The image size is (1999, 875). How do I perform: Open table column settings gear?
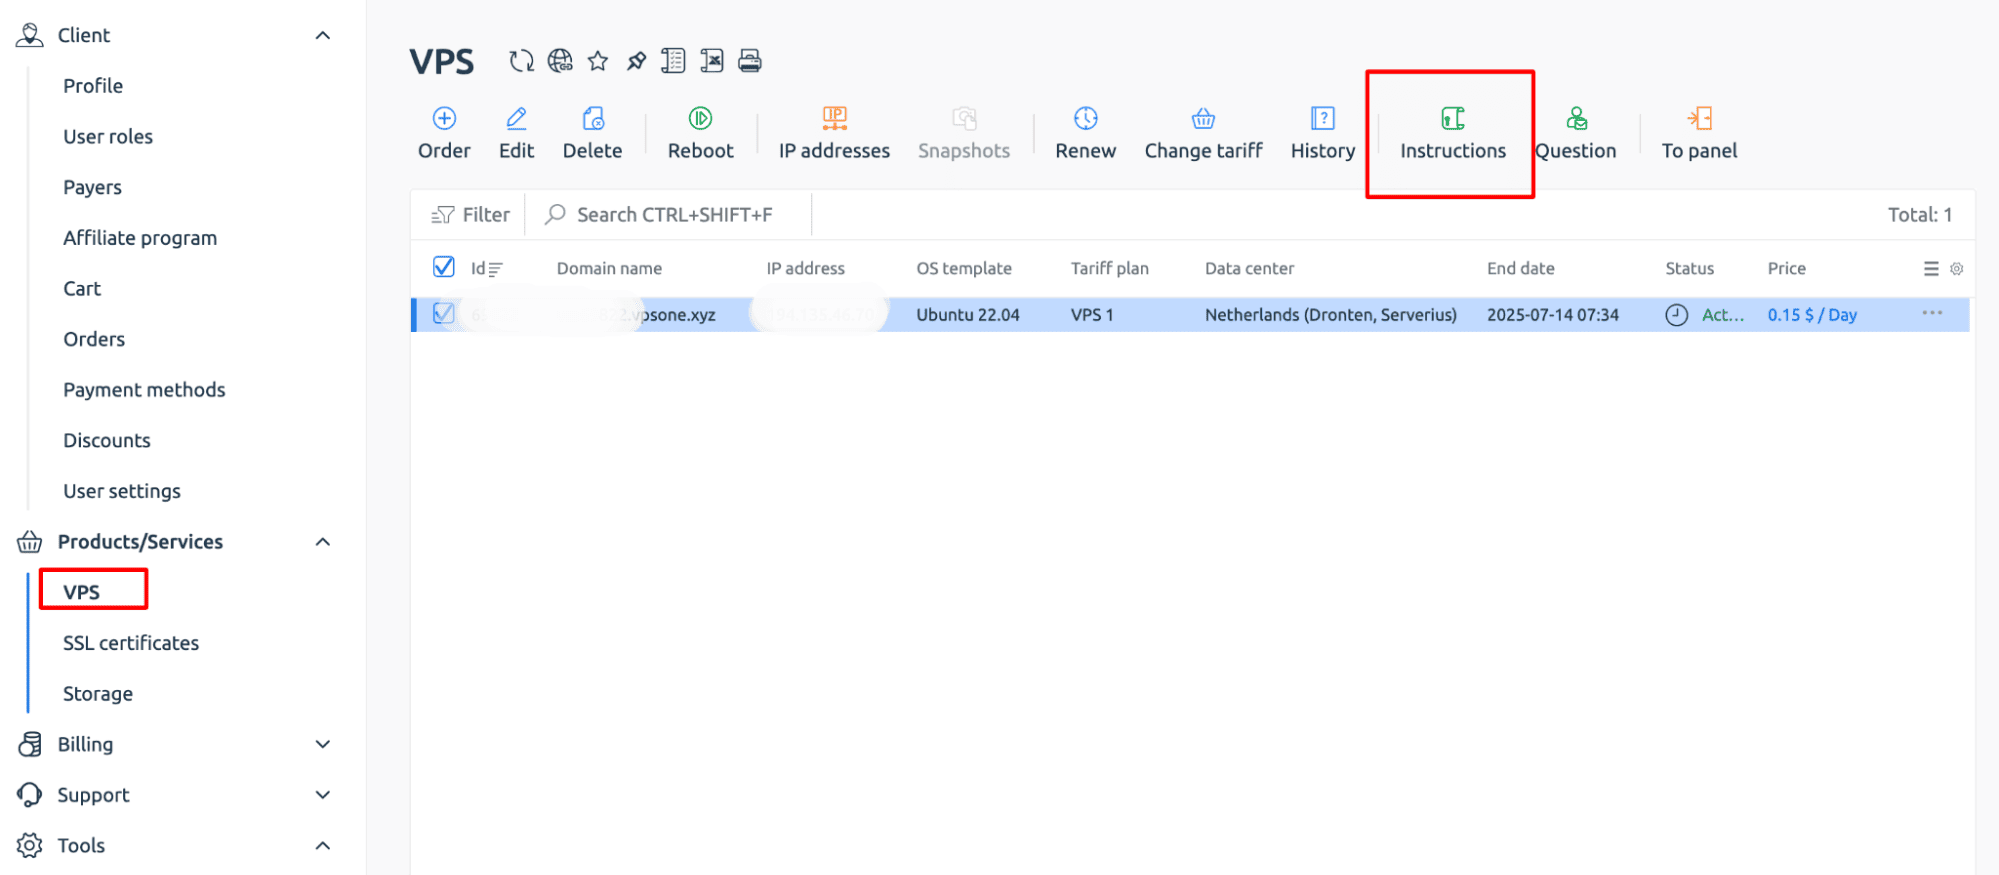pyautogui.click(x=1957, y=268)
